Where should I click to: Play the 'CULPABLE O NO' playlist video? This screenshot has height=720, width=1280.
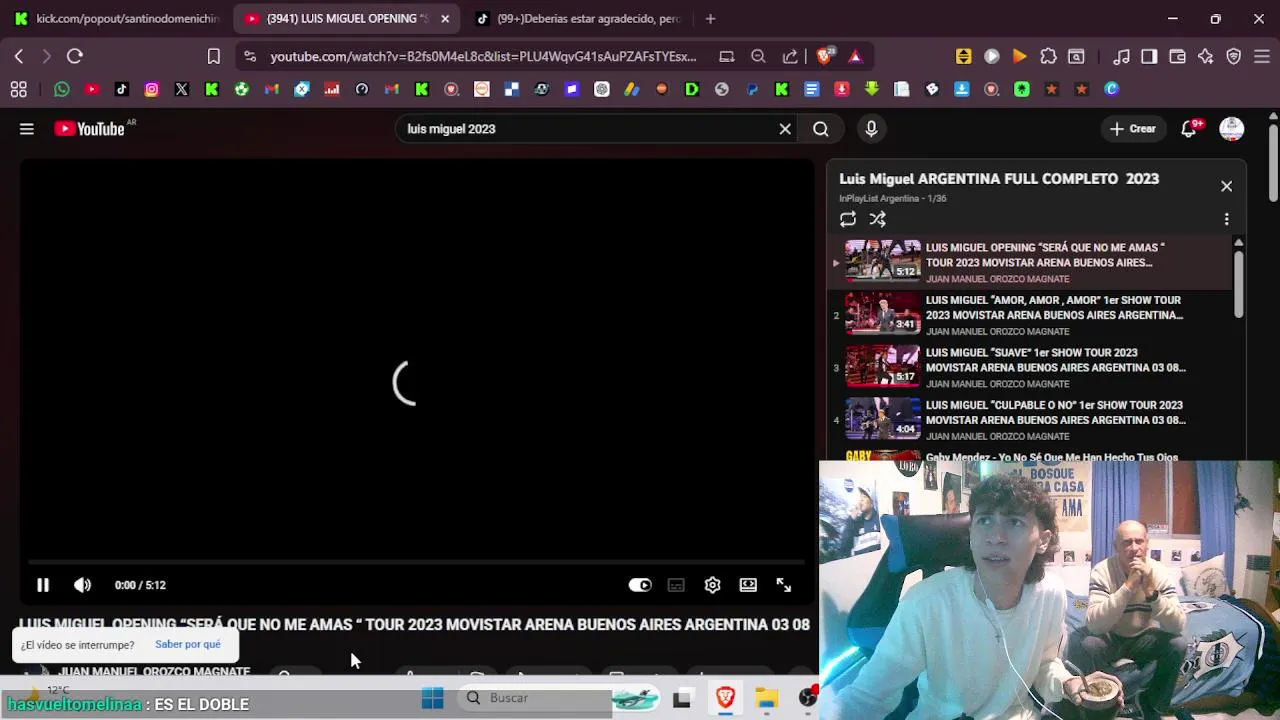1029,420
